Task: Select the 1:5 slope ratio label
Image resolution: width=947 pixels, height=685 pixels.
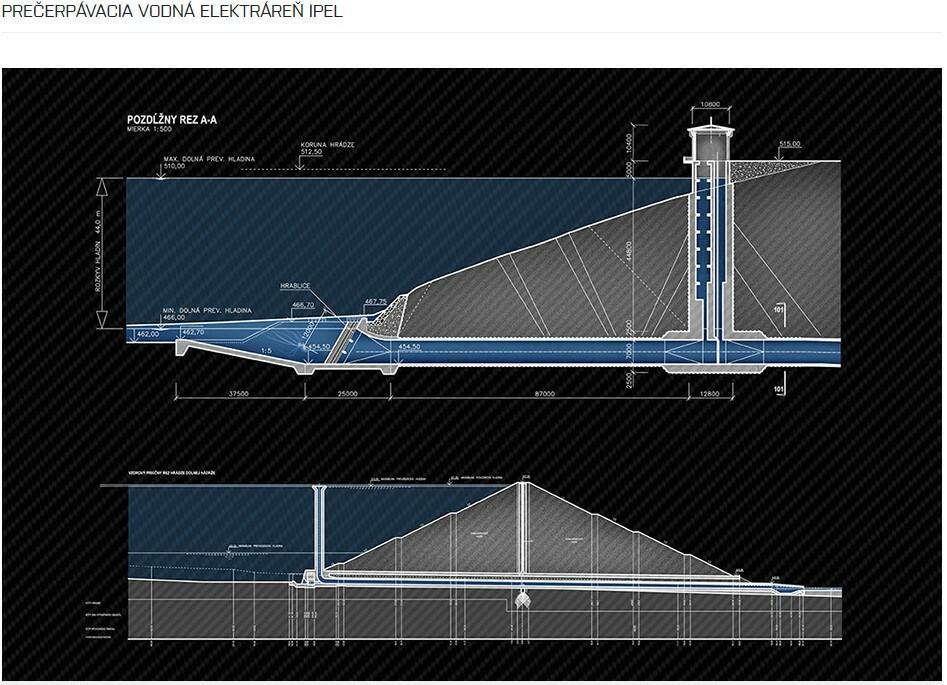Action: tap(264, 350)
